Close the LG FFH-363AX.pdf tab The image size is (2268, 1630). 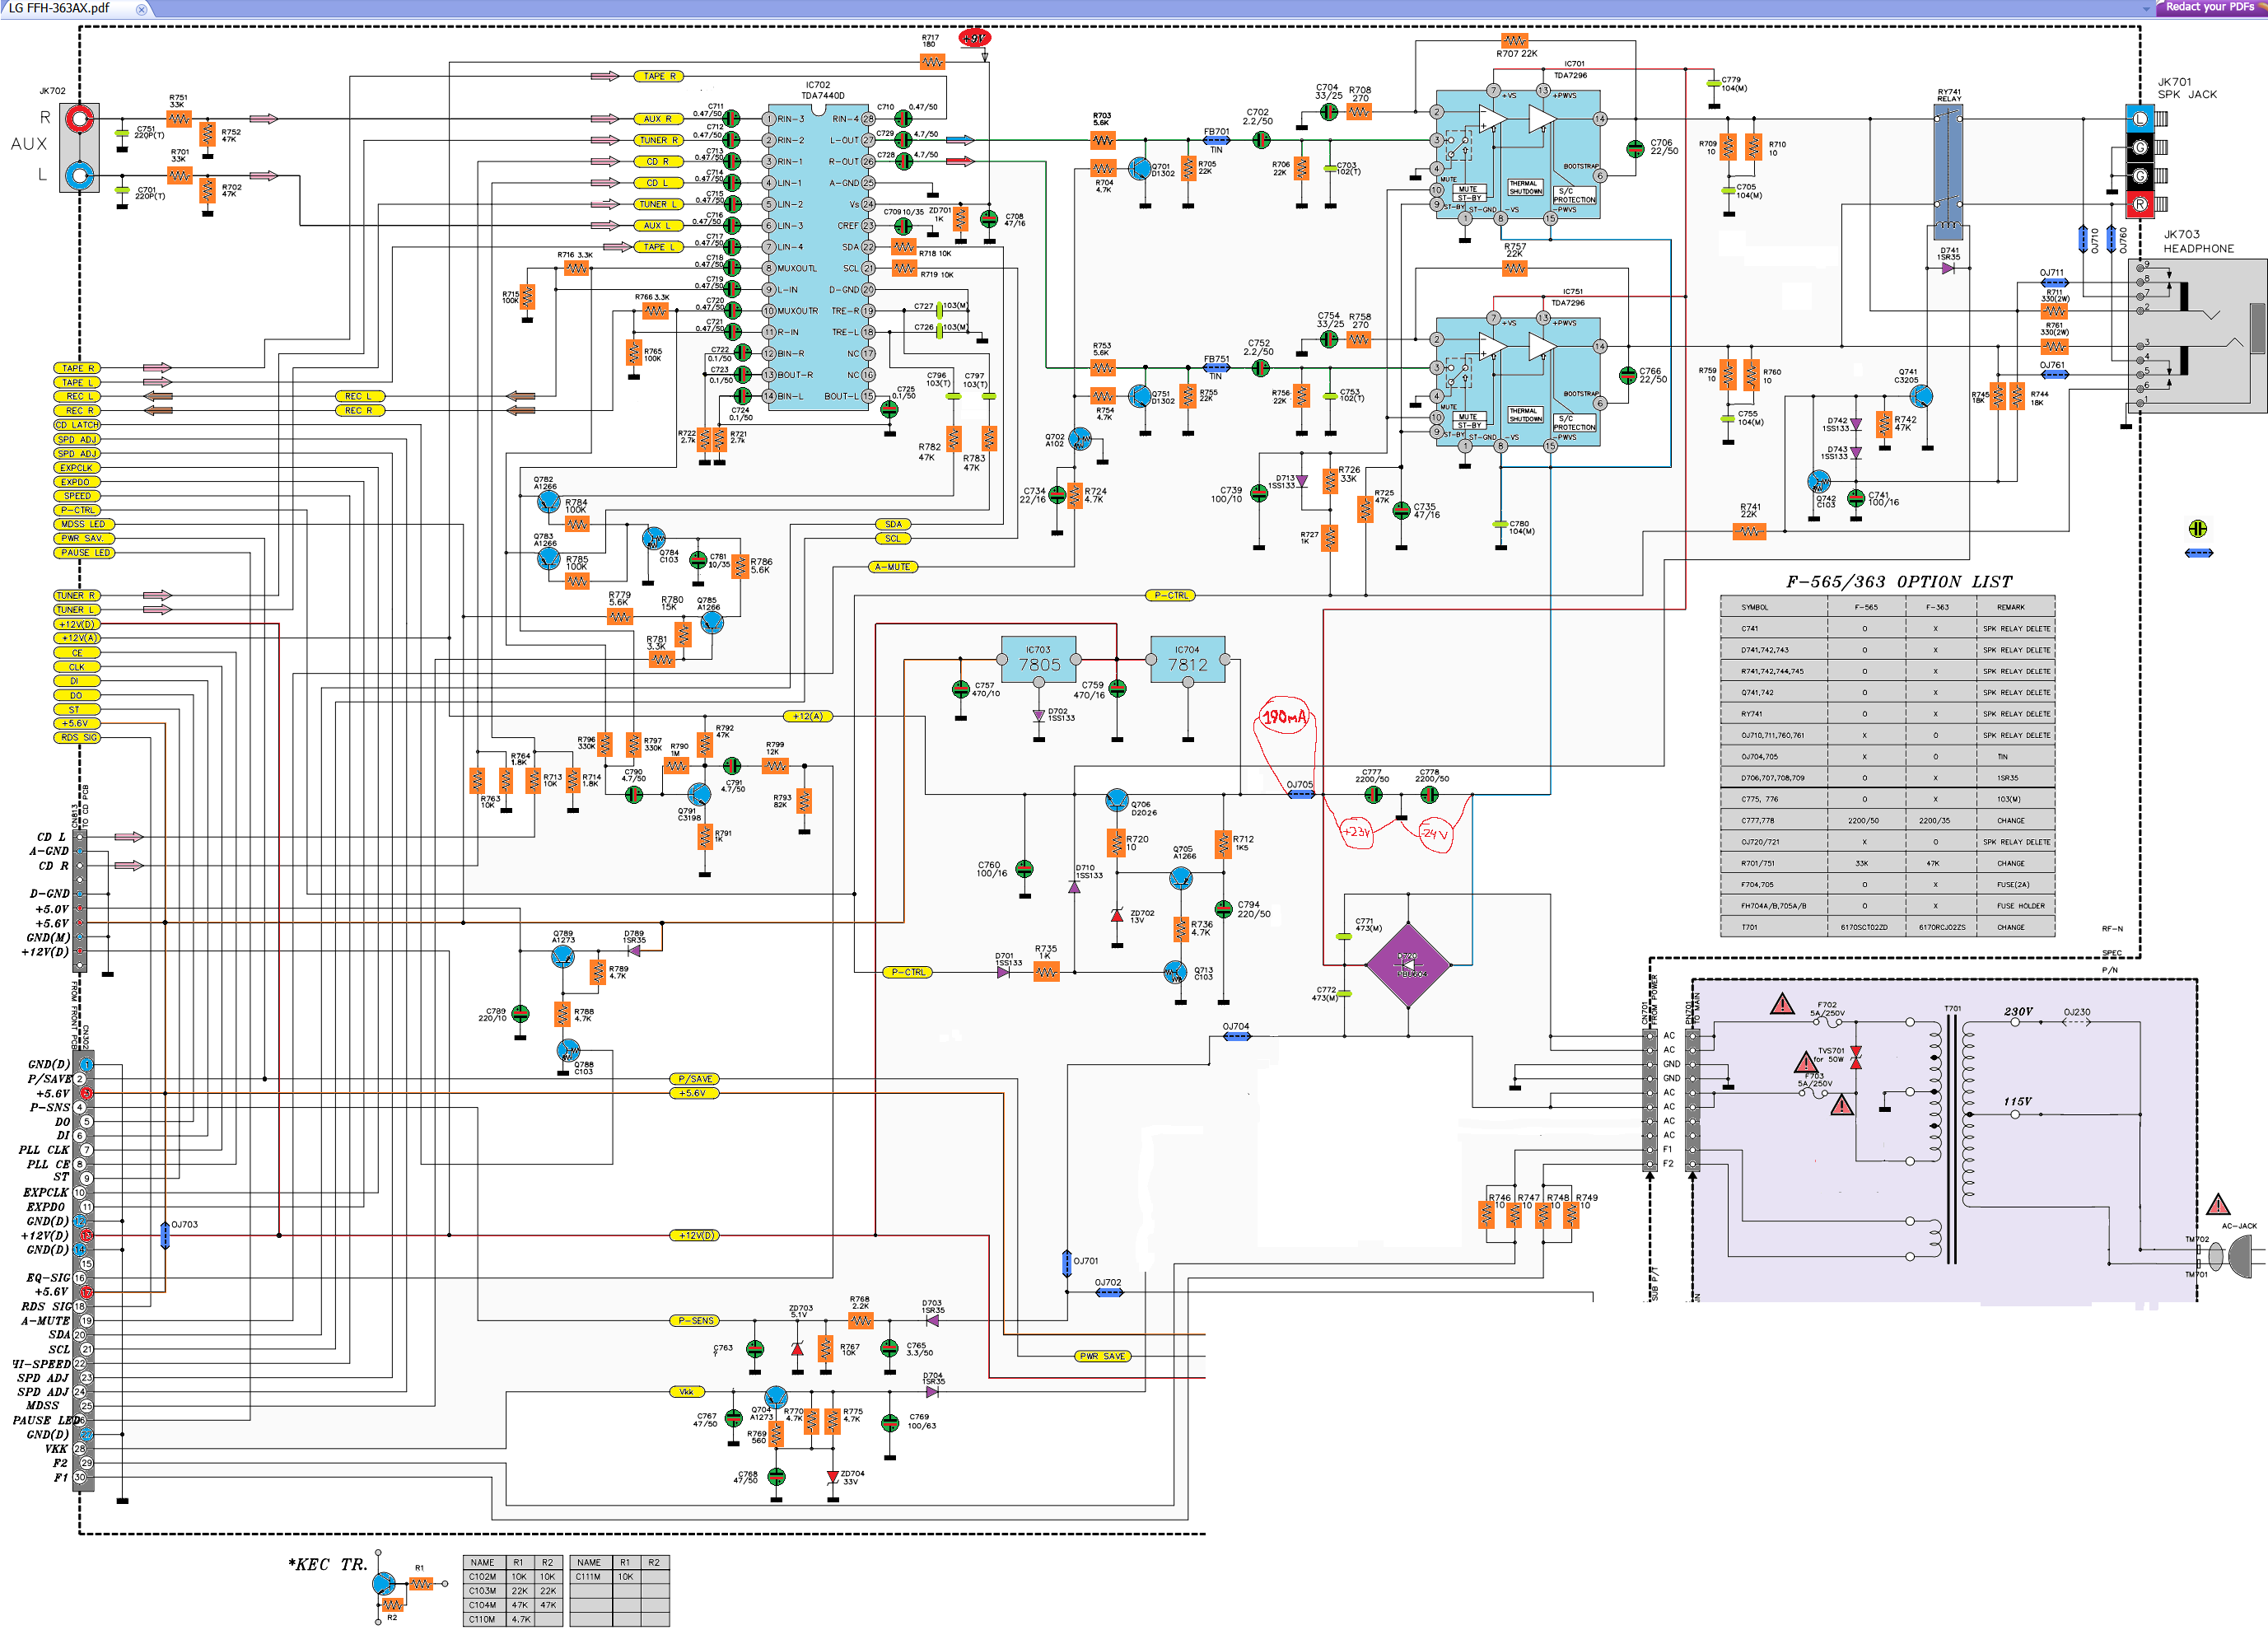coord(141,9)
